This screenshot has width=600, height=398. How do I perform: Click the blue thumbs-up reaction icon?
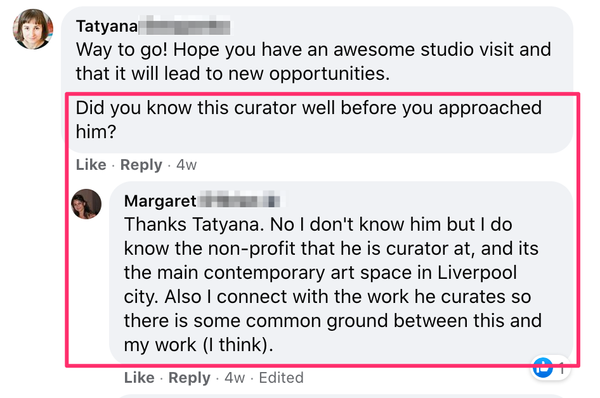(x=543, y=368)
